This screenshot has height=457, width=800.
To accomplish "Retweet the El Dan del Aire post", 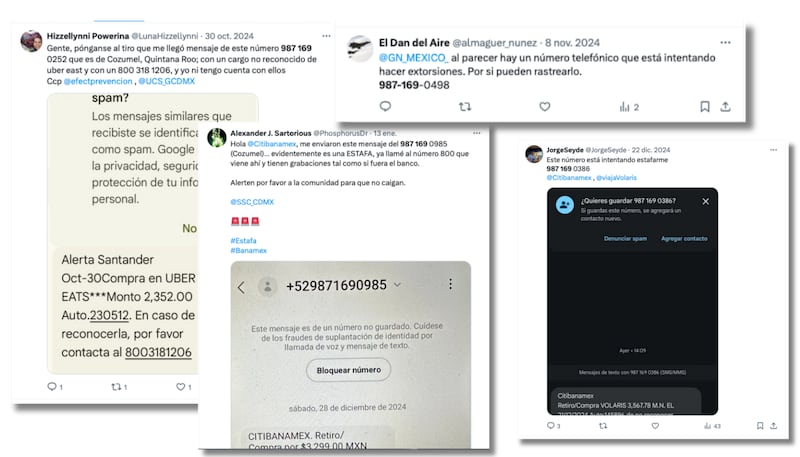I will tap(465, 107).
